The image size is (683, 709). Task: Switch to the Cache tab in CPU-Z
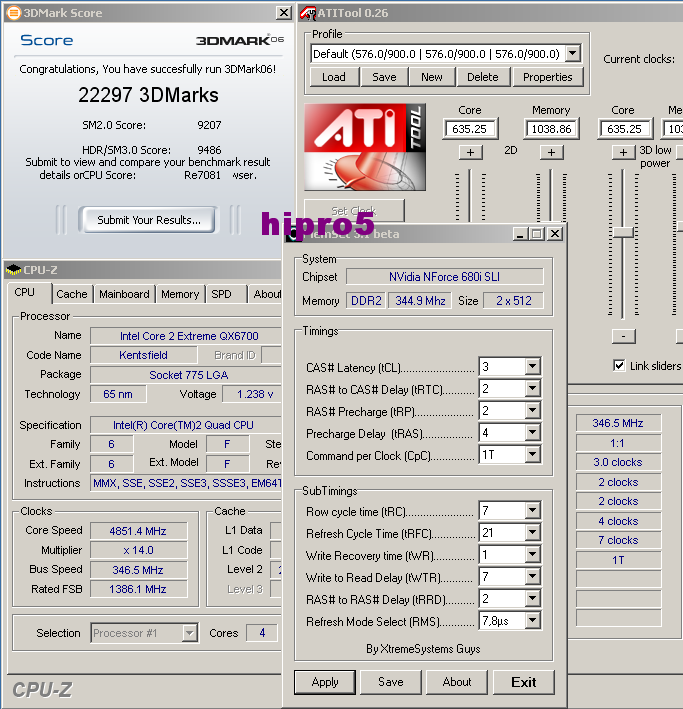tap(72, 294)
